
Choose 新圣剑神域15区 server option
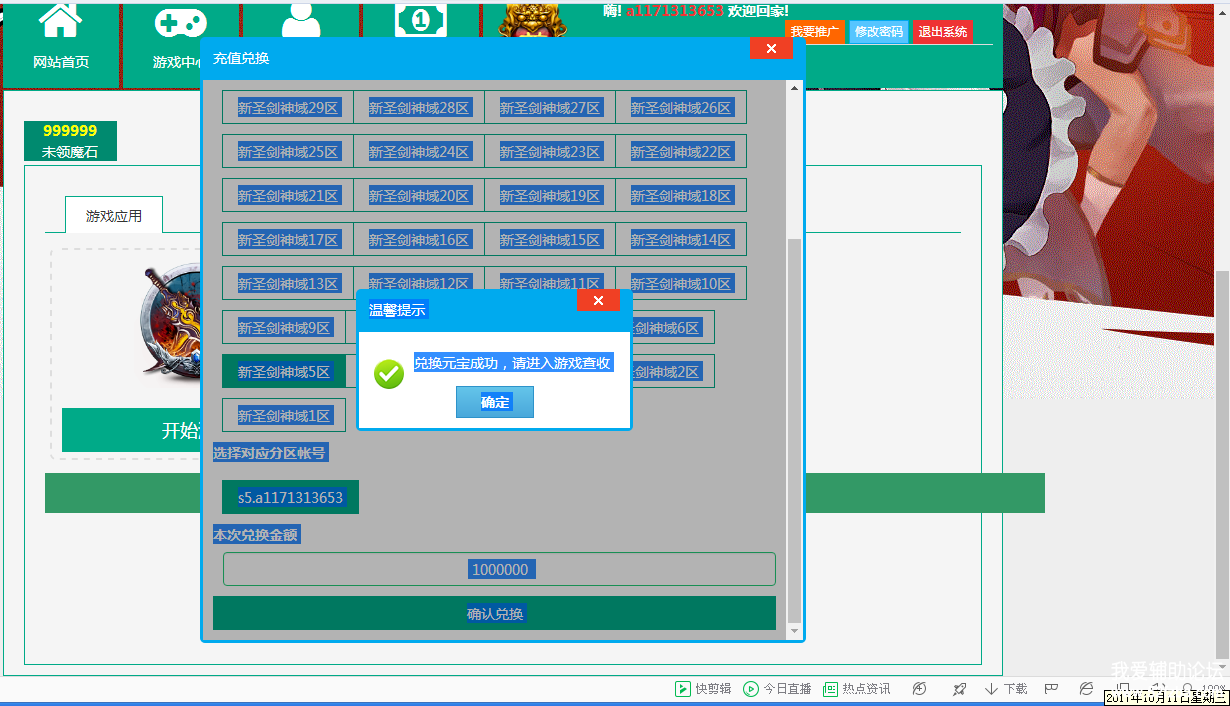coord(550,240)
